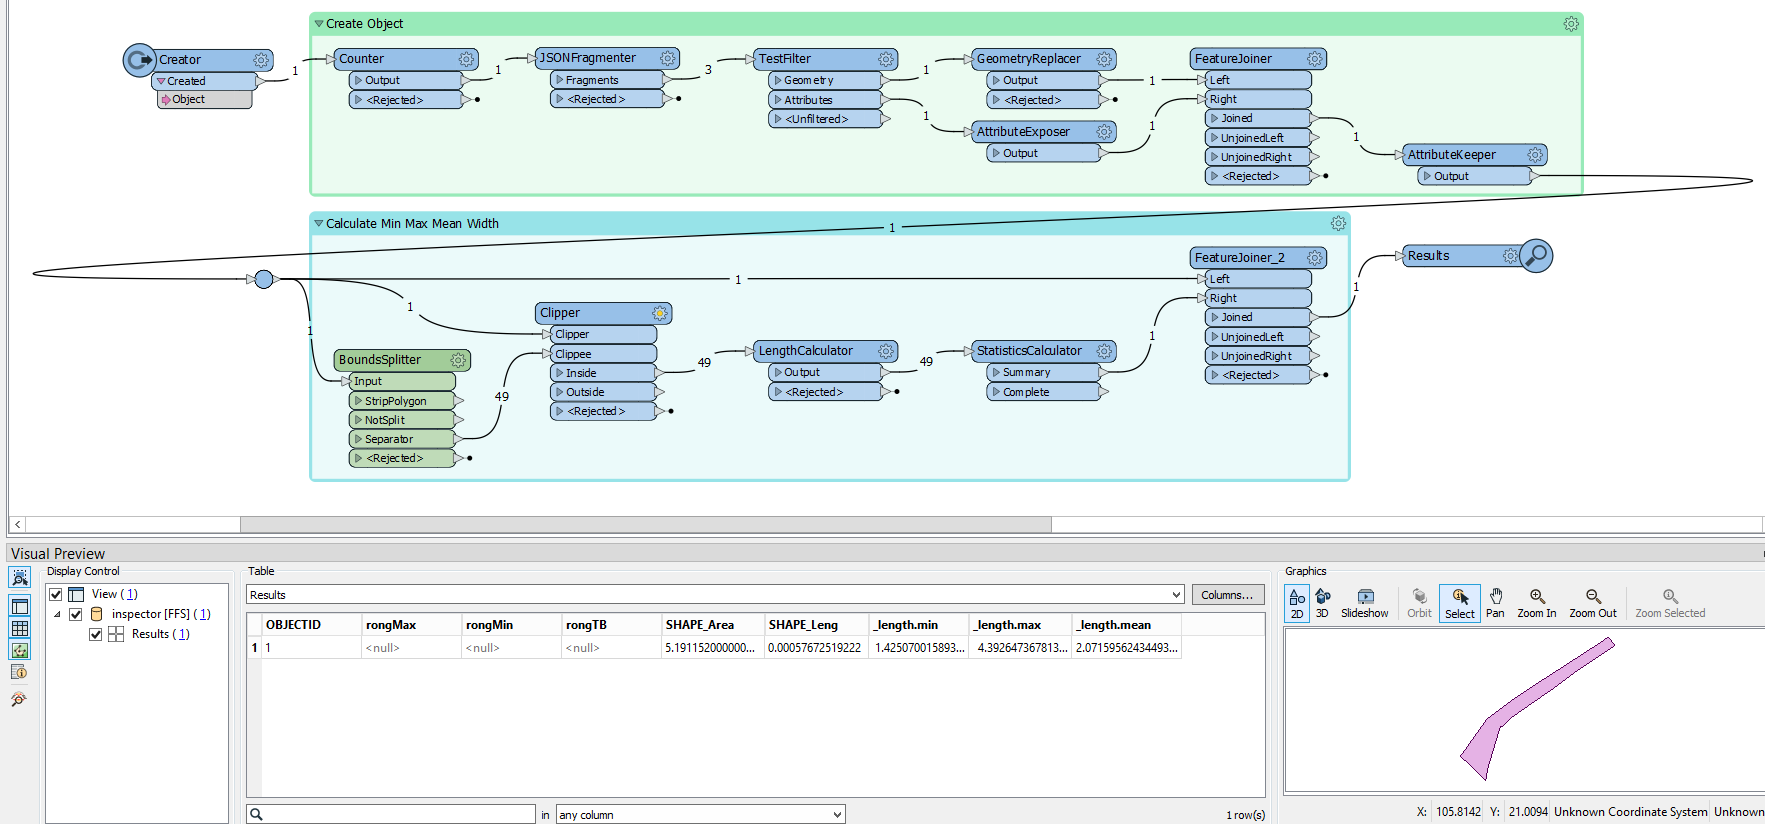
Task: Select table row number 1
Action: pyautogui.click(x=254, y=648)
